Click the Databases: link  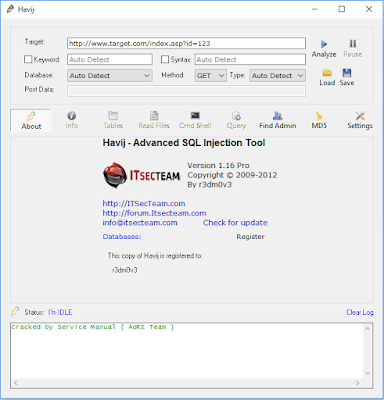122,237
